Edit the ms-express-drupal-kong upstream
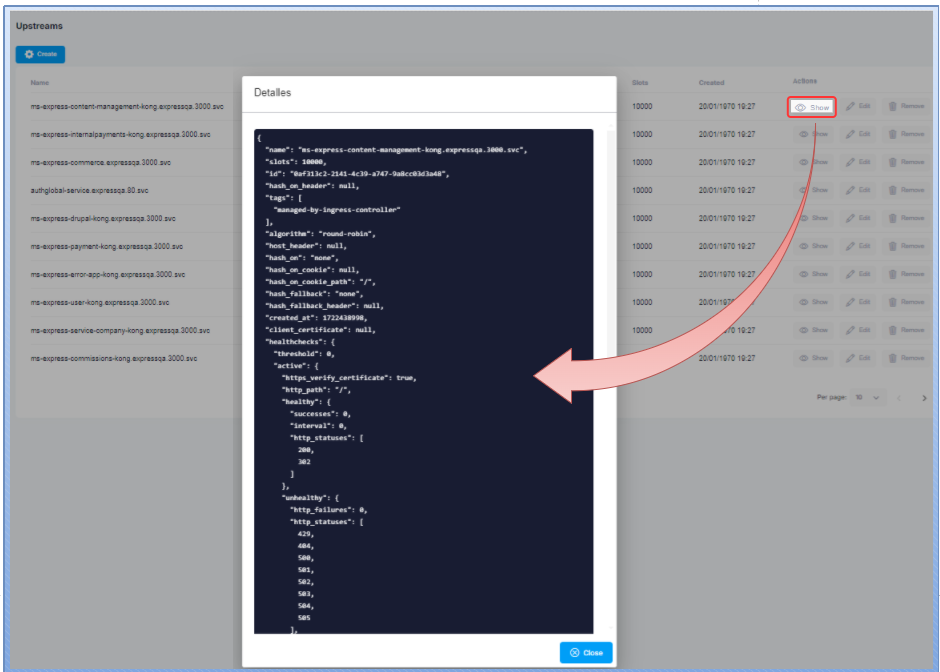 [x=858, y=218]
